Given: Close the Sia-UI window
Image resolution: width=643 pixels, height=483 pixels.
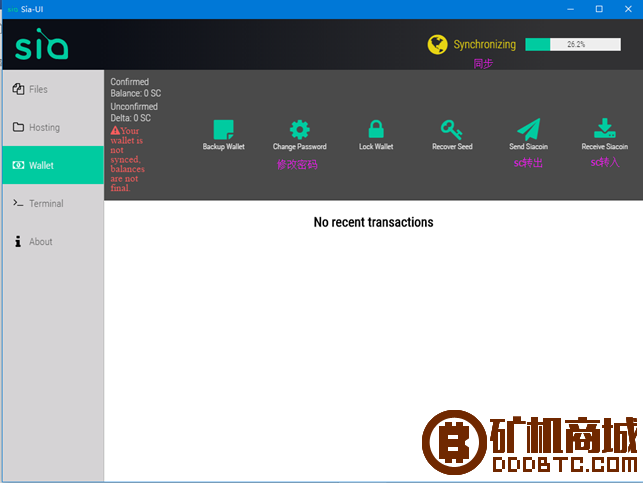Looking at the screenshot, I should (628, 9).
